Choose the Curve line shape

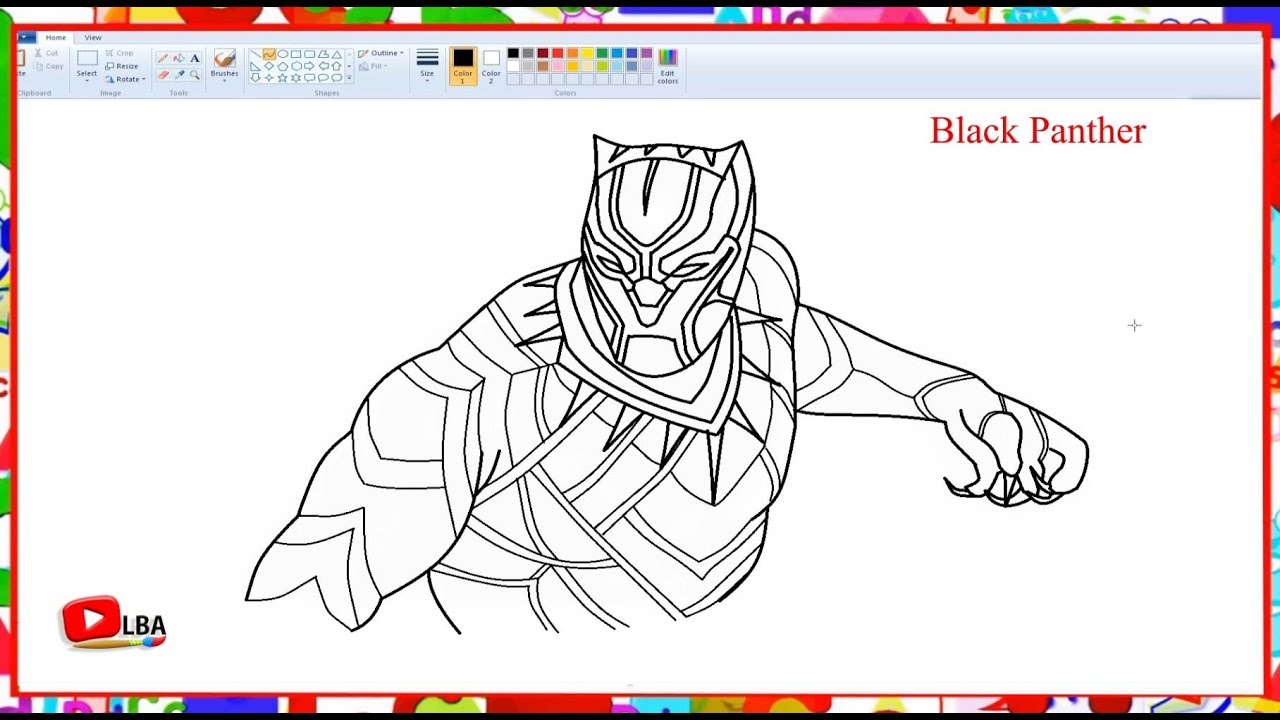point(269,54)
